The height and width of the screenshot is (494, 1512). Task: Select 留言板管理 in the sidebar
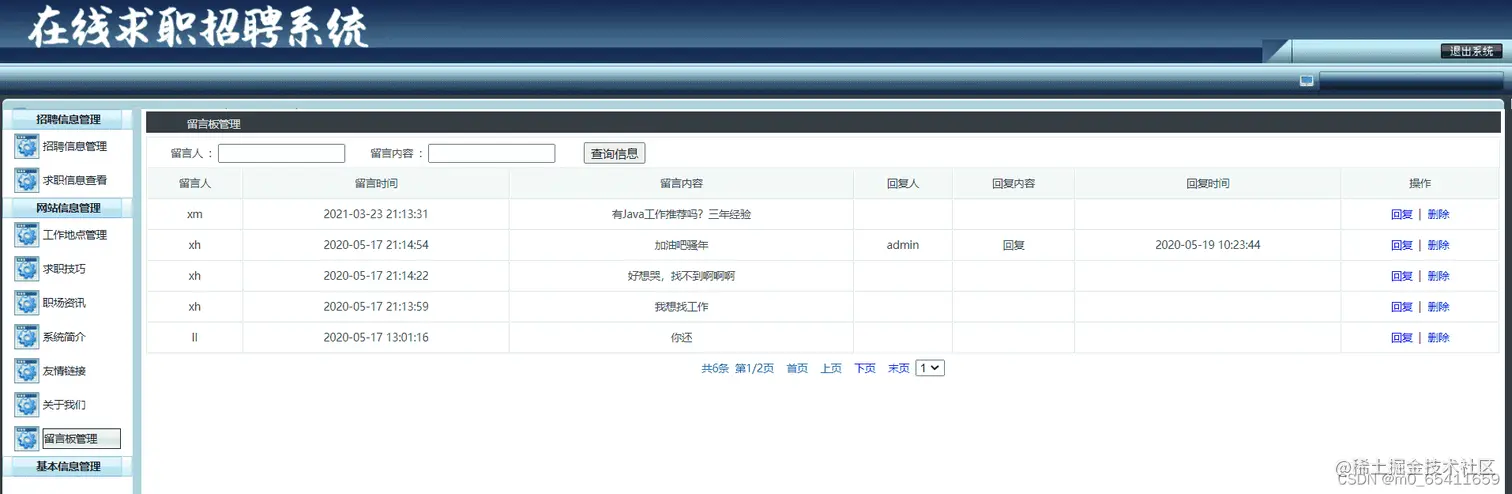click(81, 439)
